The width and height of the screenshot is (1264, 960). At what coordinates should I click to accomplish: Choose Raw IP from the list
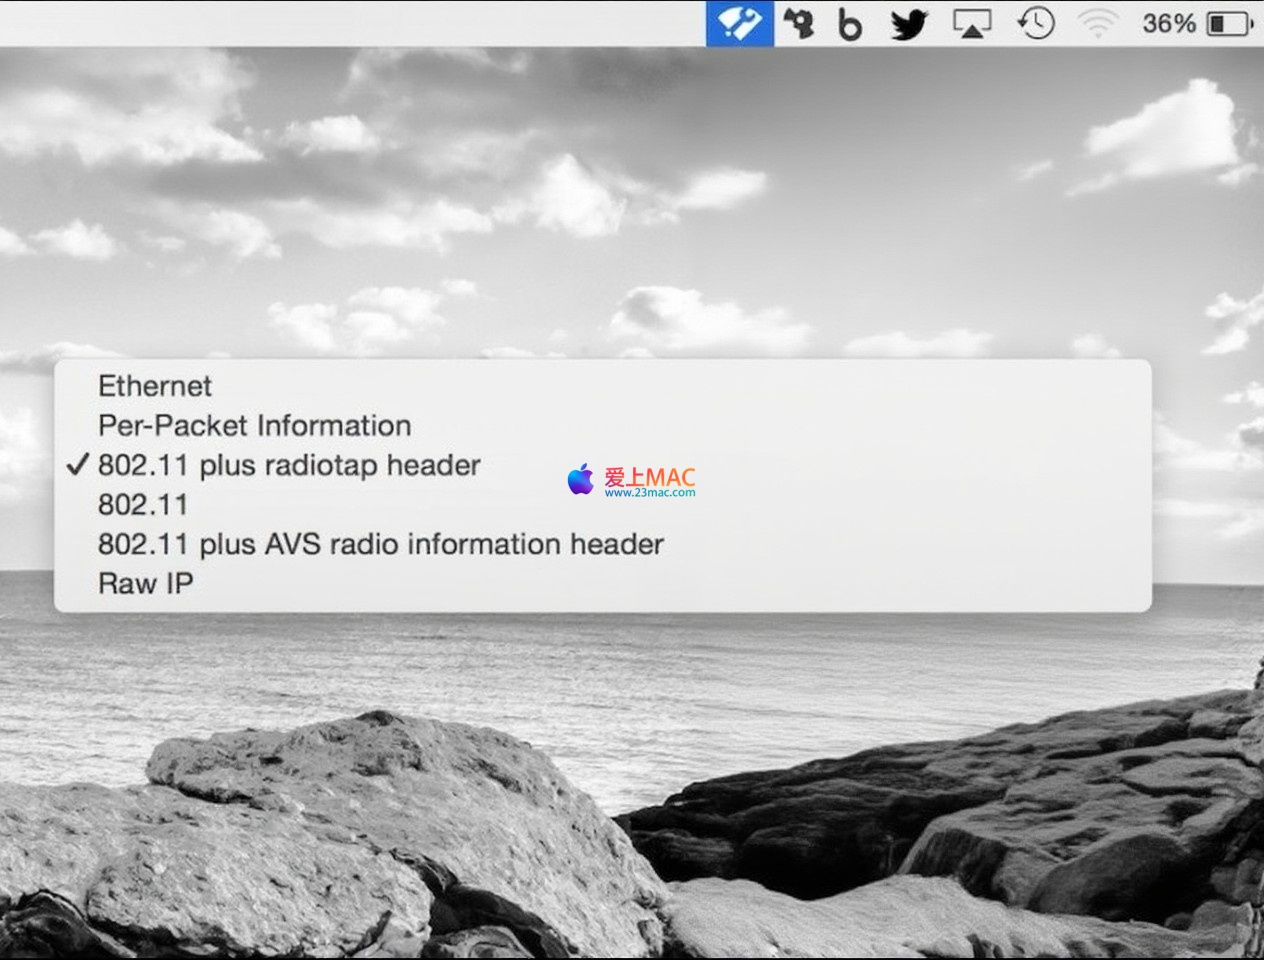(x=146, y=583)
